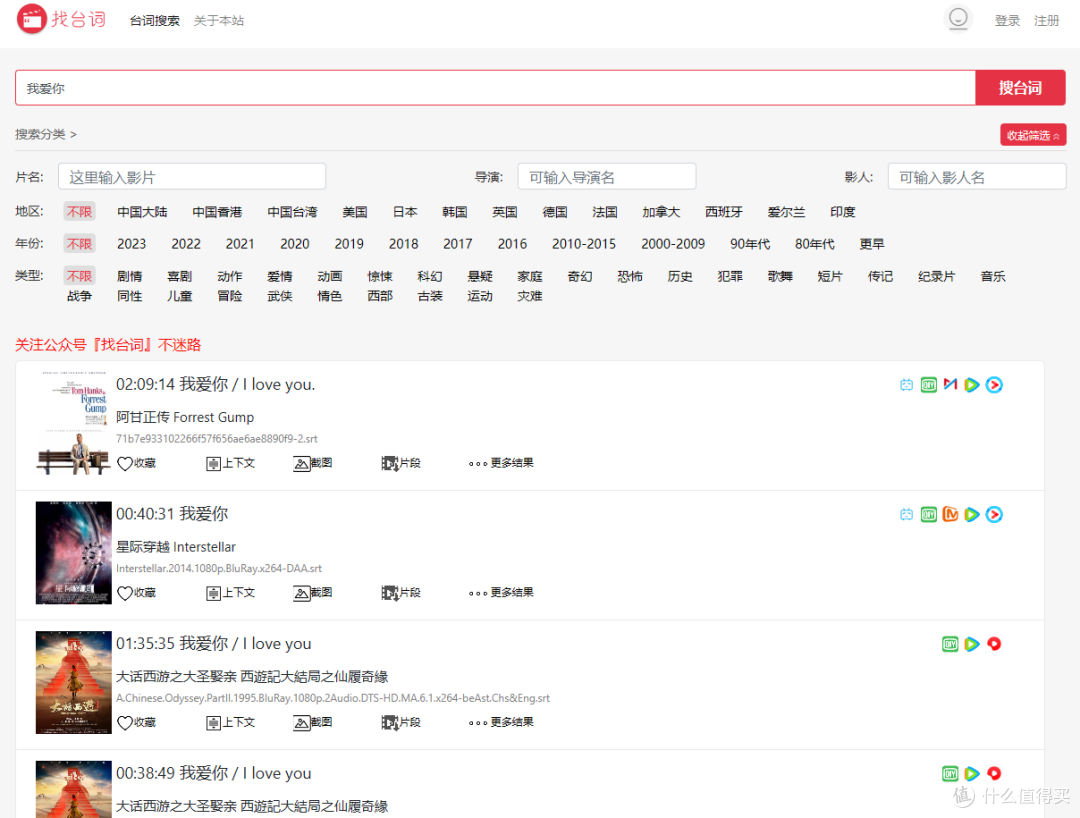The height and width of the screenshot is (818, 1080).
Task: Favorite the 01:35:35 大话西游 line
Action: [136, 722]
